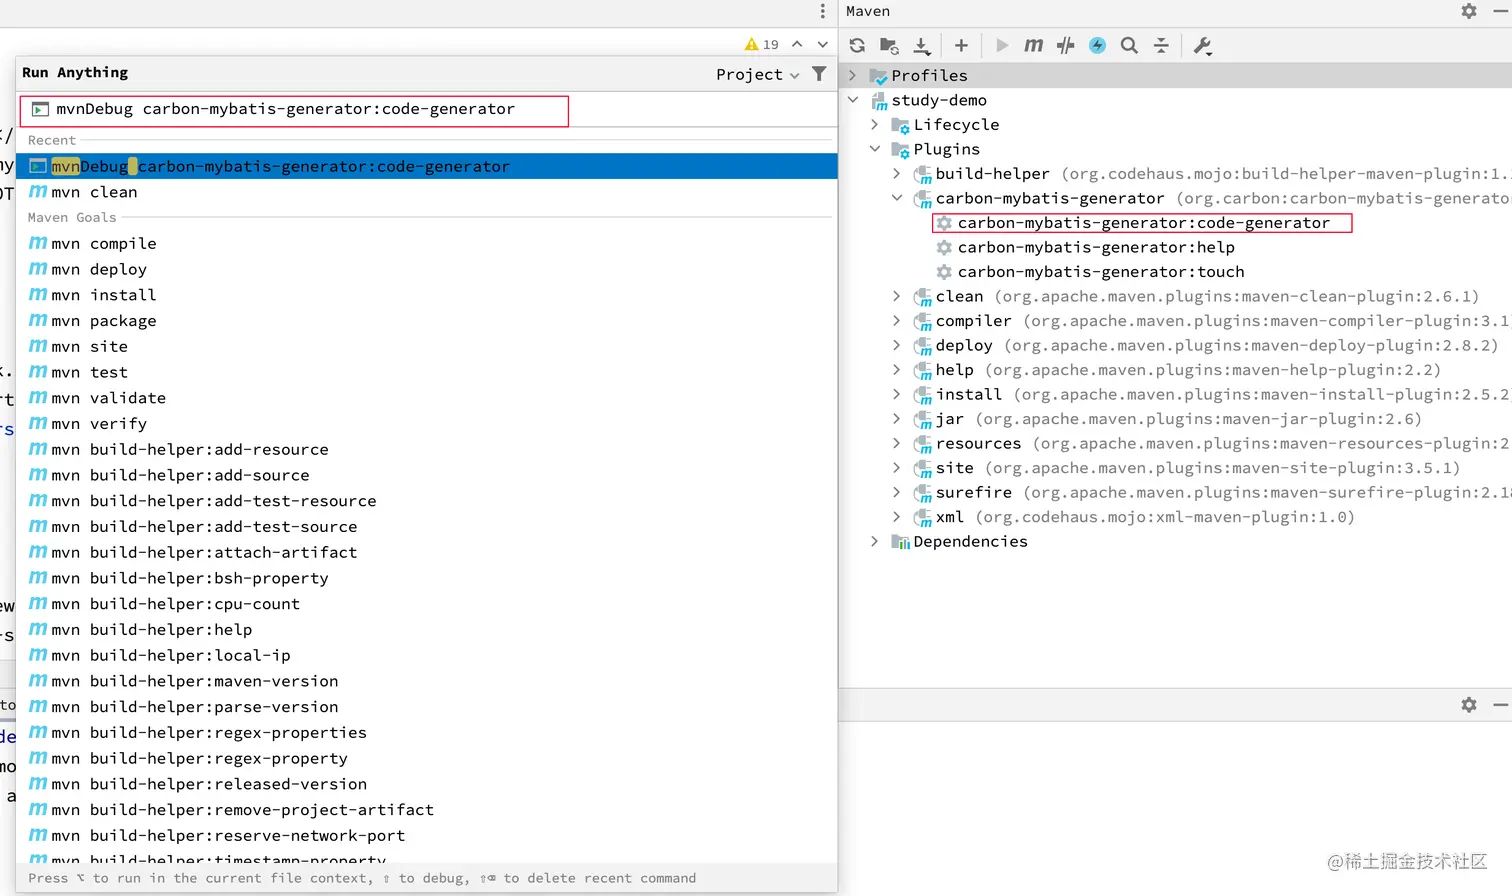
Task: Expand the surefire plugin node
Action: [897, 492]
